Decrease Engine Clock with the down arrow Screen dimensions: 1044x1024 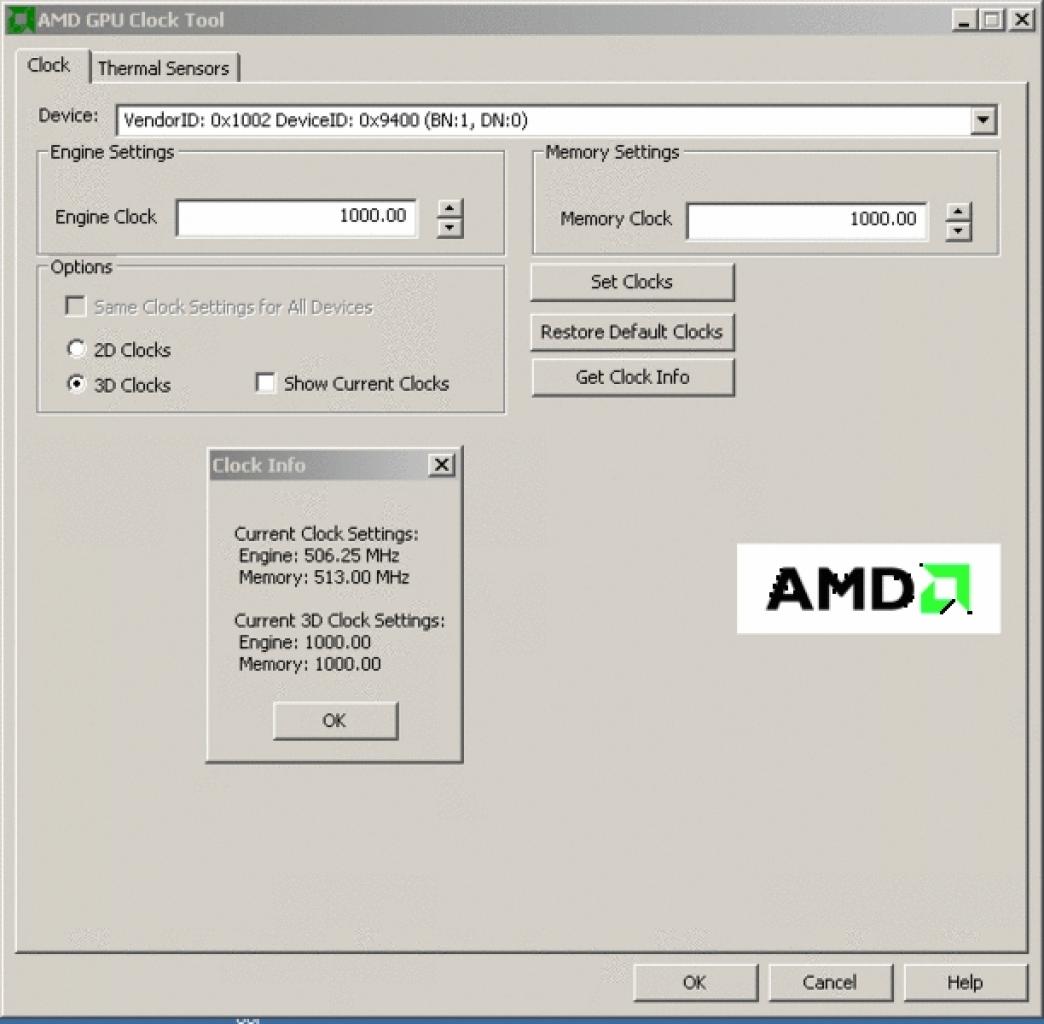(450, 228)
